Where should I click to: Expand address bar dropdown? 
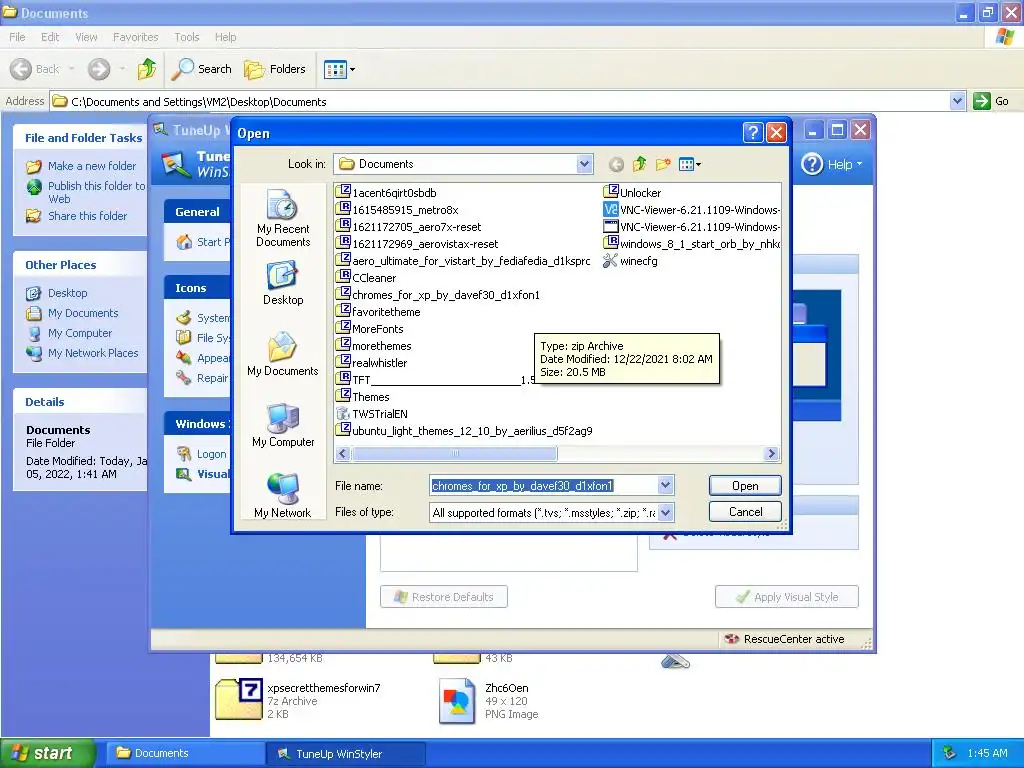pos(957,101)
